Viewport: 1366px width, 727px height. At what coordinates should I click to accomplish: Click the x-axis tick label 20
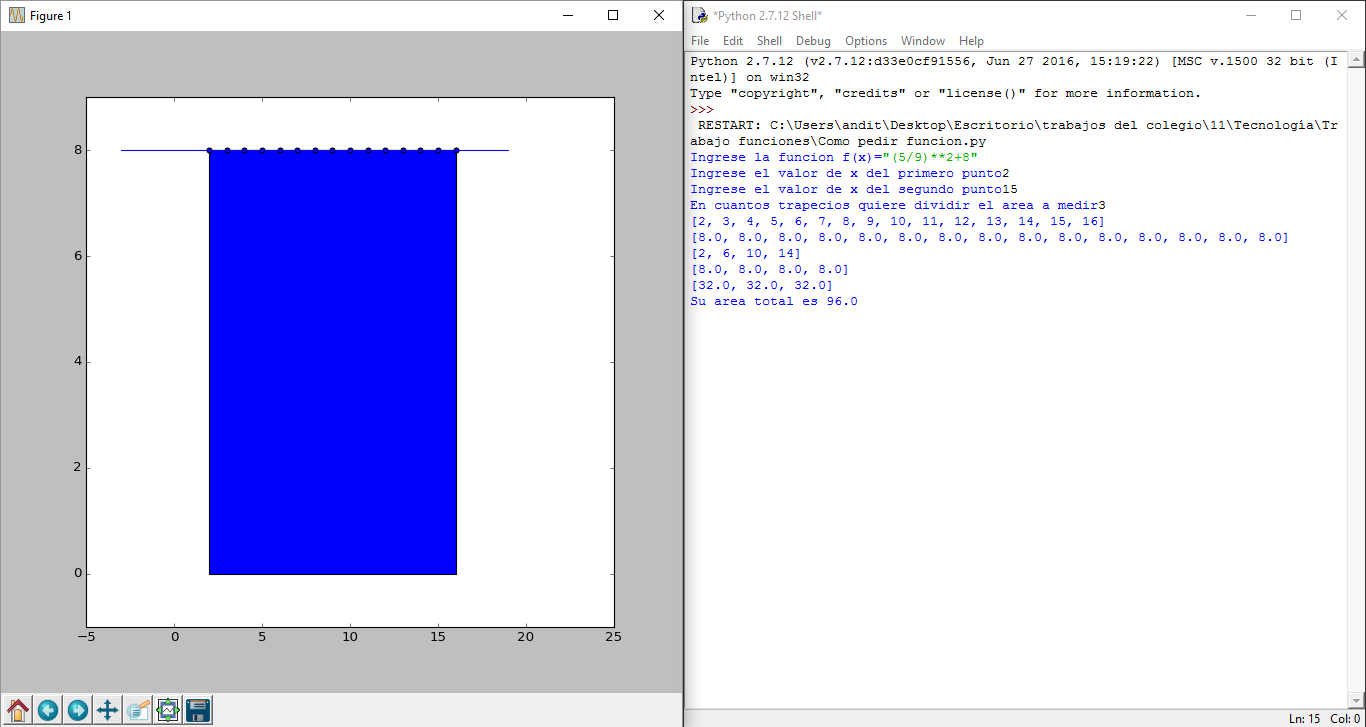526,636
